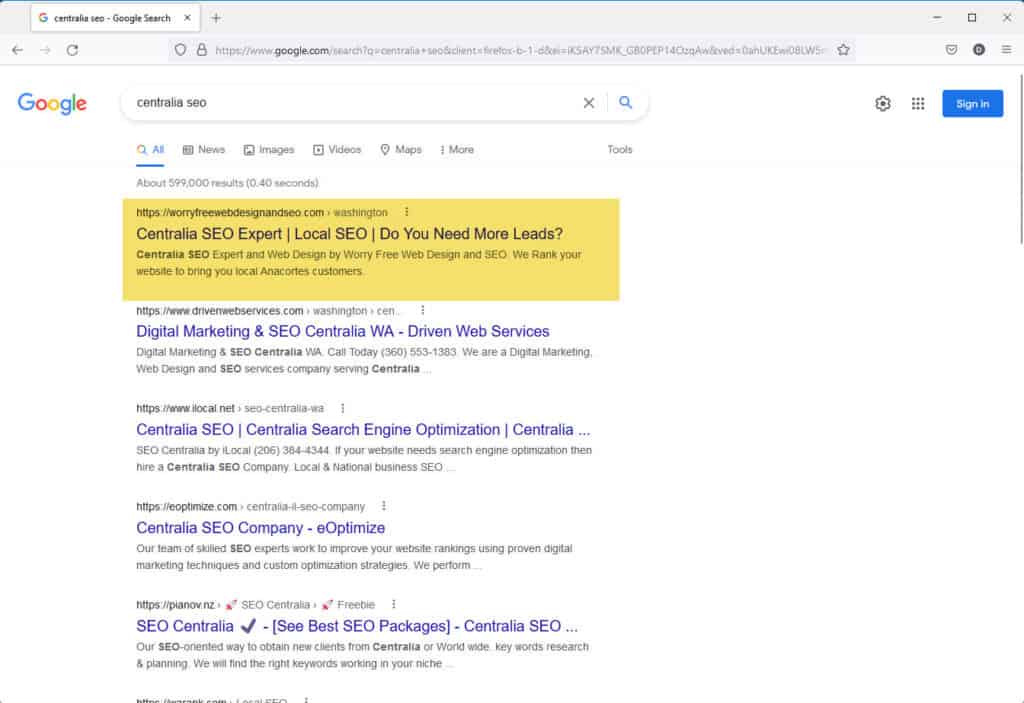
Task: Click the About 599,000 results text
Action: coord(227,183)
